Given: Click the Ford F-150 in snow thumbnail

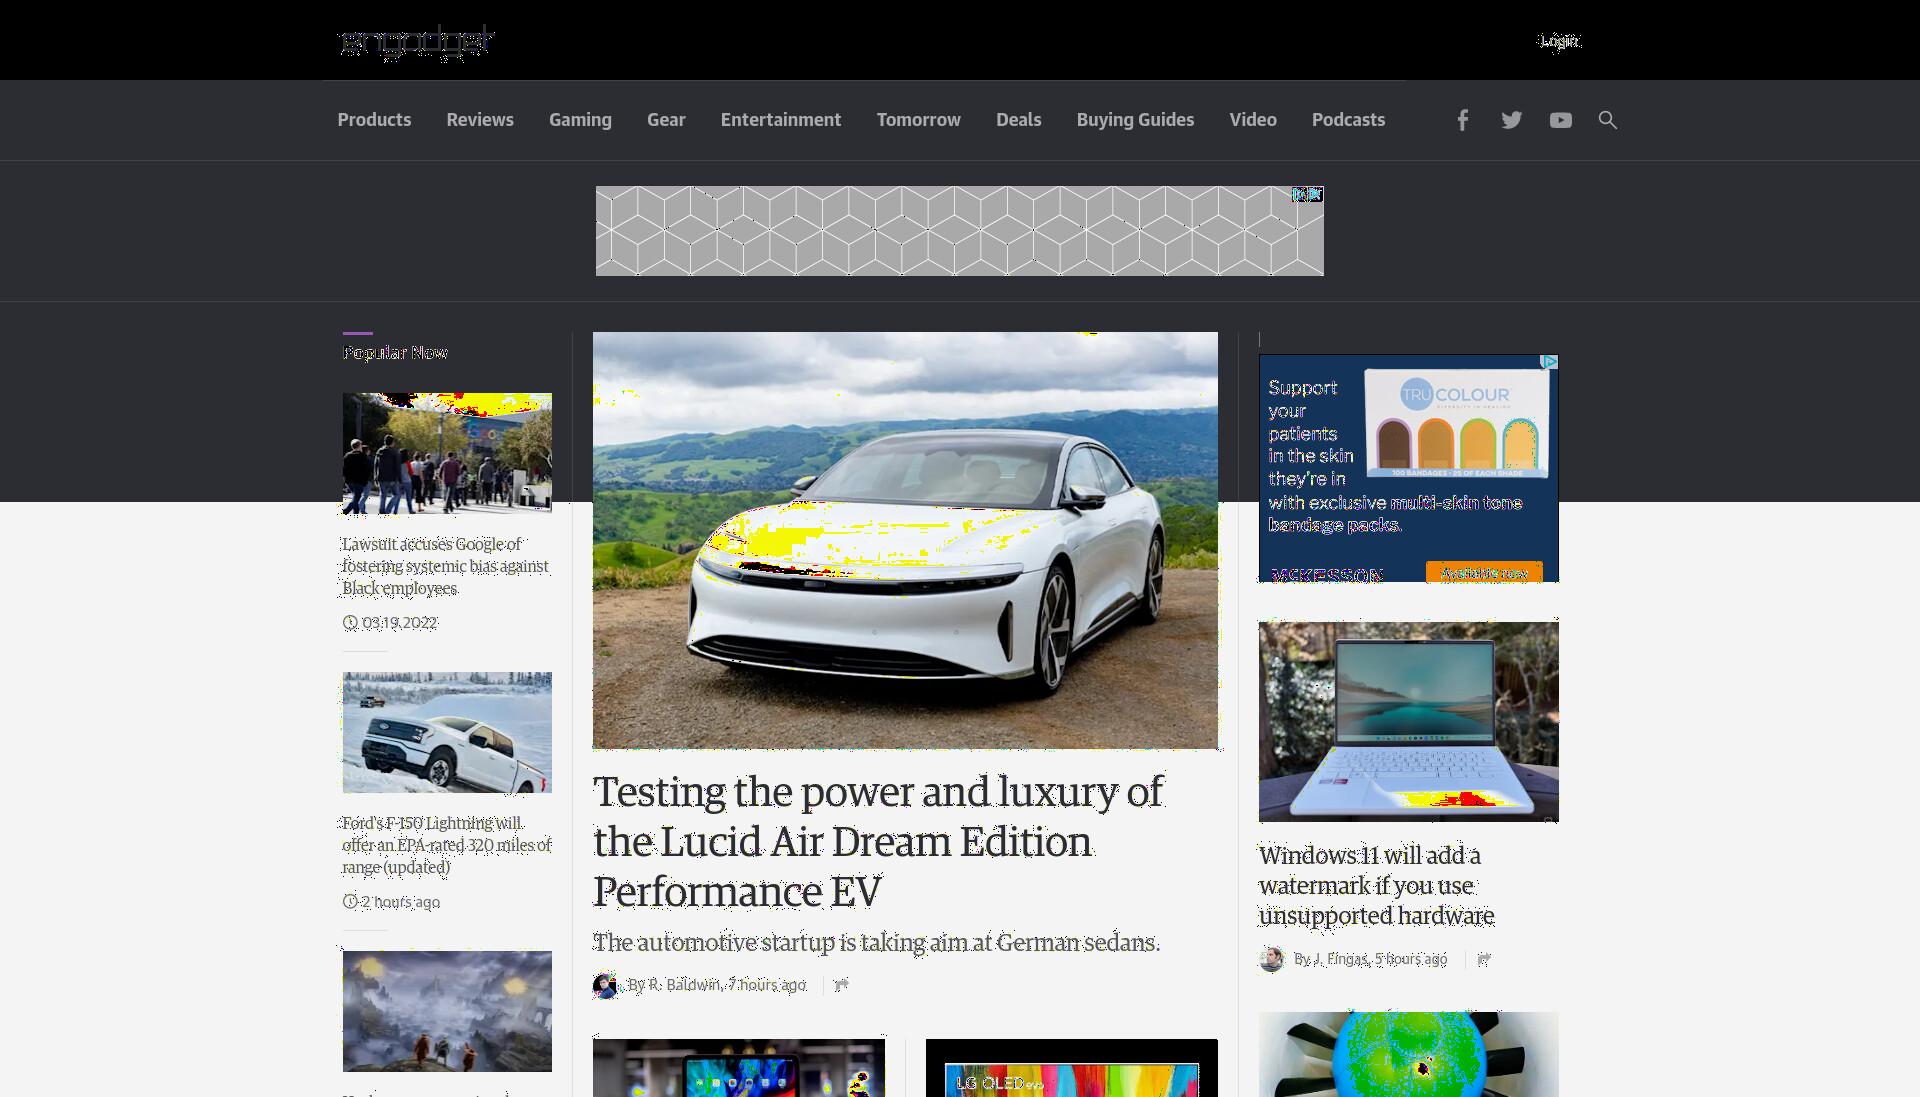Looking at the screenshot, I should pos(447,732).
